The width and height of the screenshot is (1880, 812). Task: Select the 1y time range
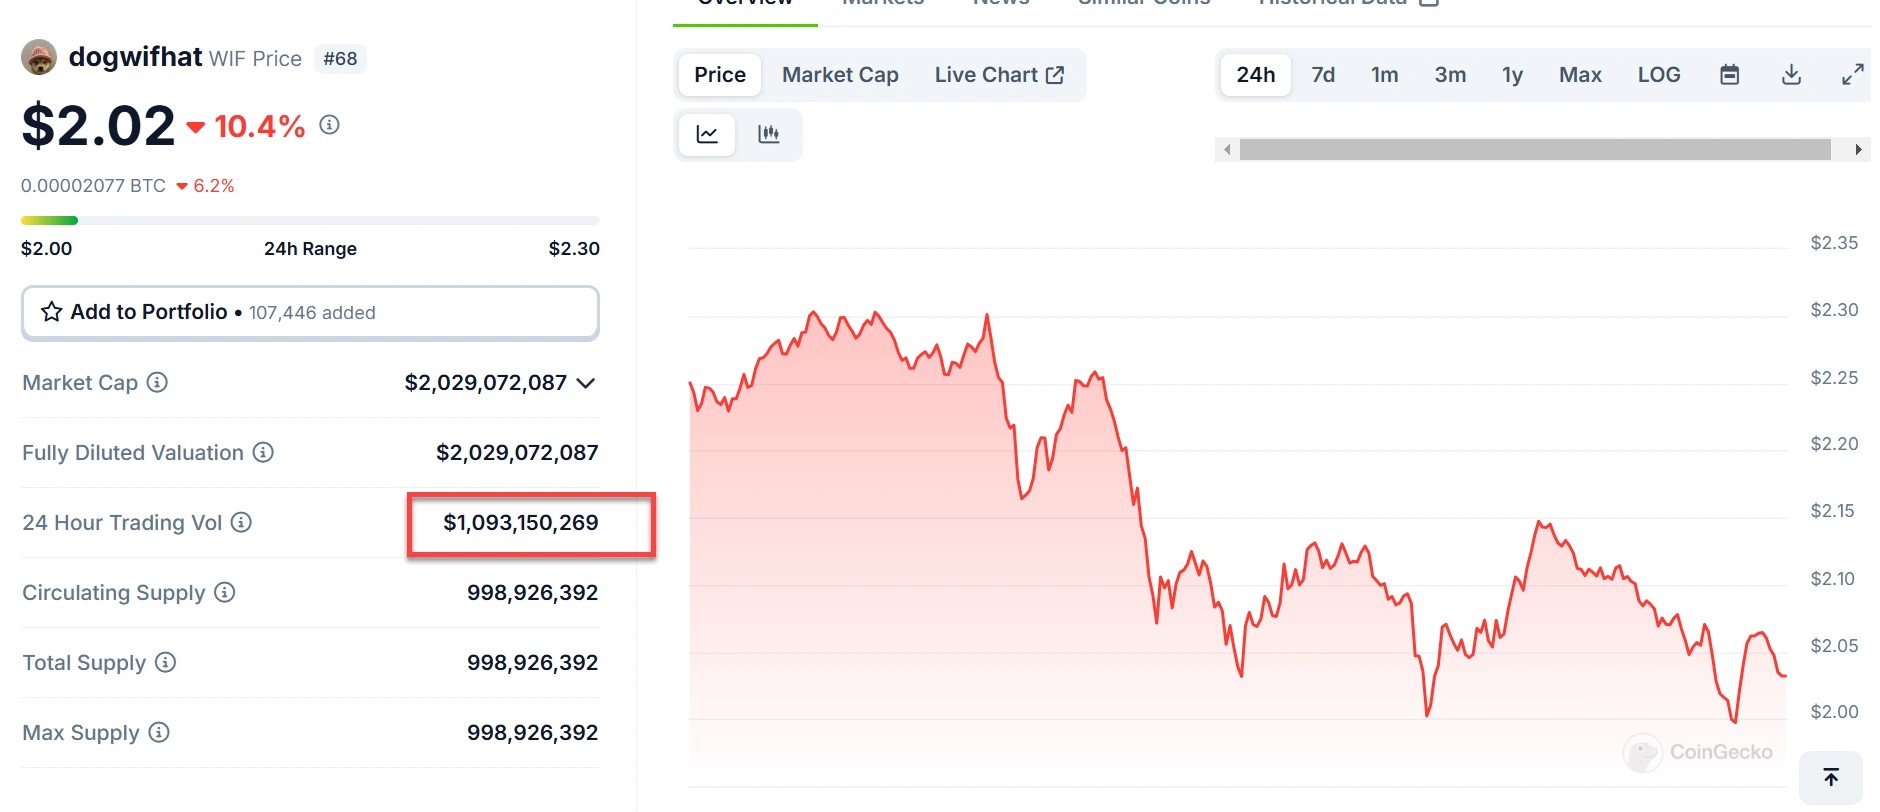coord(1512,75)
